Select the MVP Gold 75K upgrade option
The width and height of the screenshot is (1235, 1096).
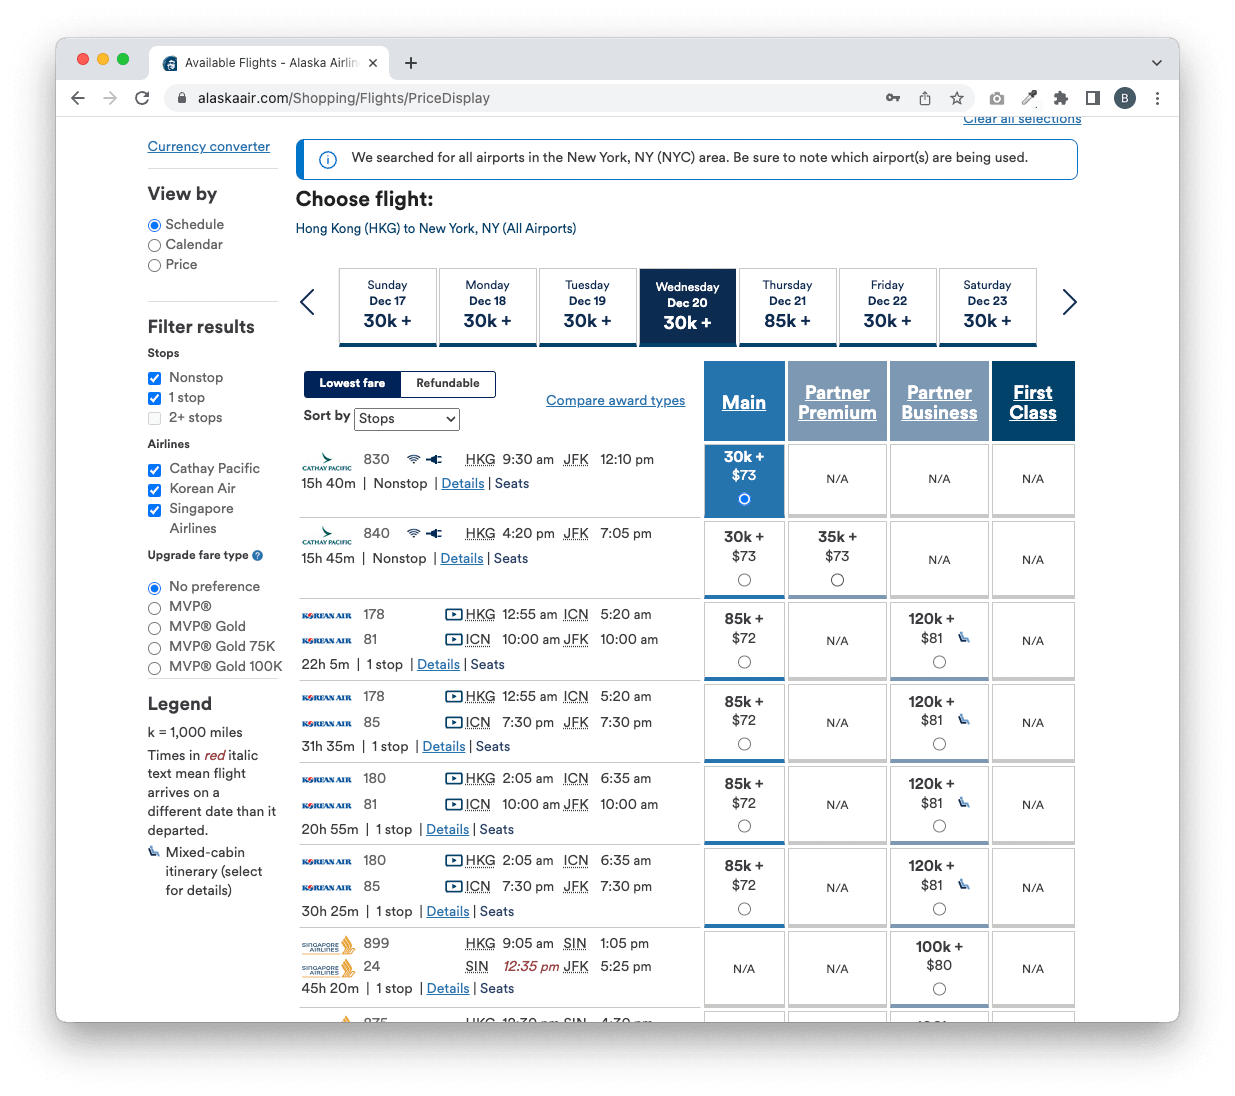(x=155, y=648)
